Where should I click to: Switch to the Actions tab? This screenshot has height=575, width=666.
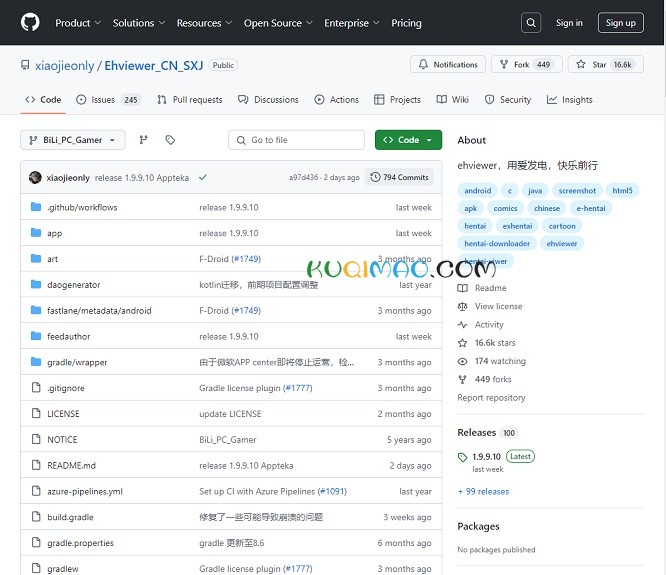click(336, 99)
